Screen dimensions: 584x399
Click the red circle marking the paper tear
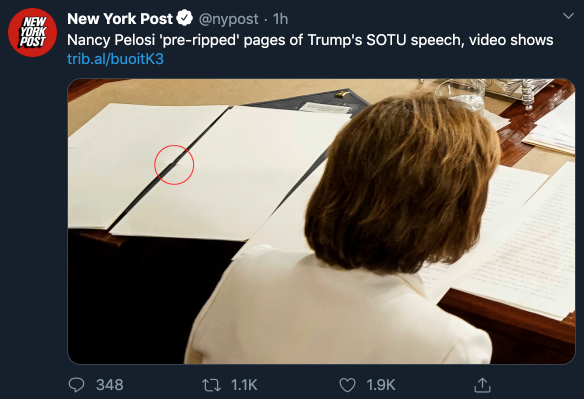tap(174, 165)
